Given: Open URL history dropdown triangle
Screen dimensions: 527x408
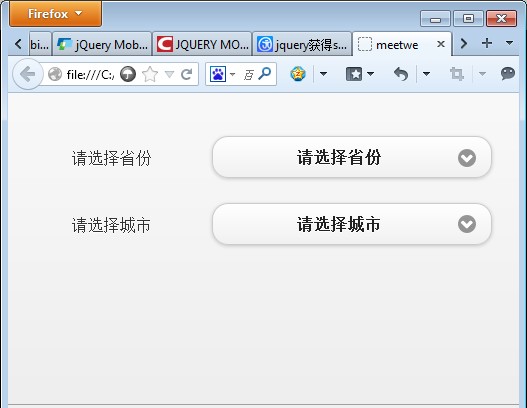Looking at the screenshot, I should [169, 74].
